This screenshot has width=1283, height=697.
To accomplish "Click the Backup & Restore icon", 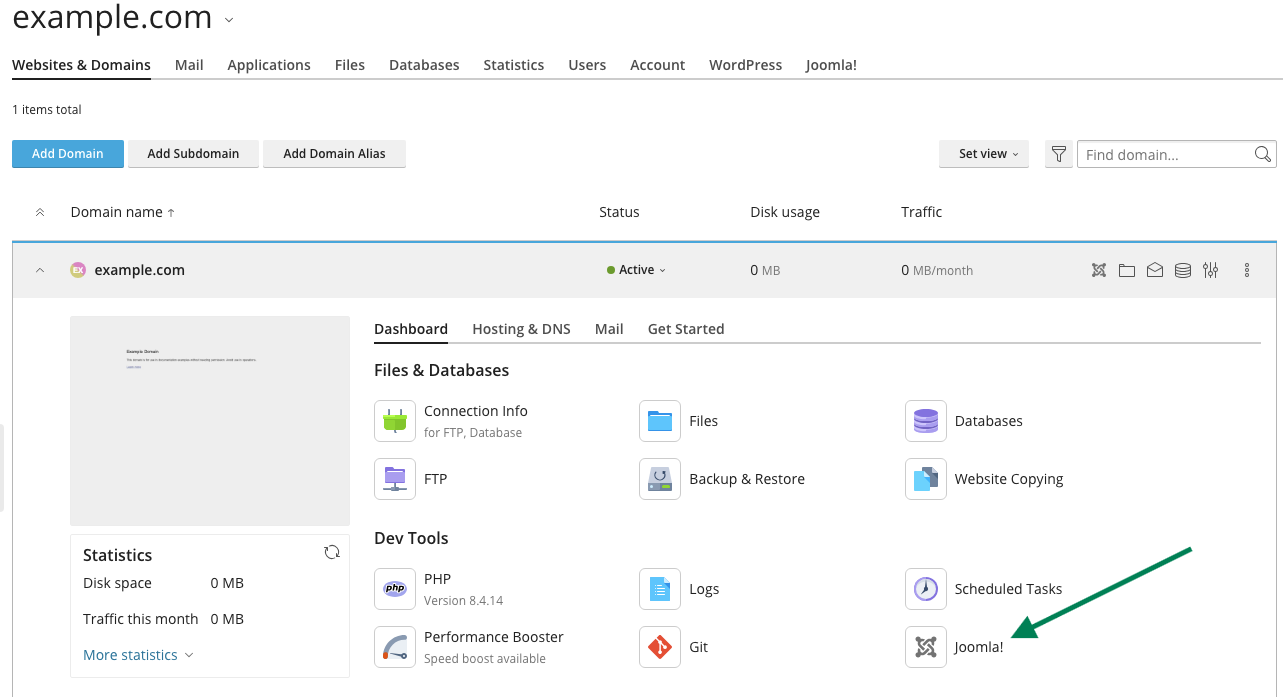I will tap(660, 479).
